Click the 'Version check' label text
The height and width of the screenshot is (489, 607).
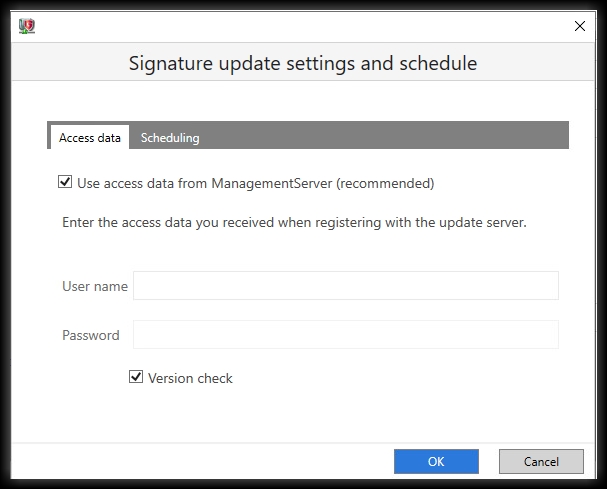click(x=190, y=378)
